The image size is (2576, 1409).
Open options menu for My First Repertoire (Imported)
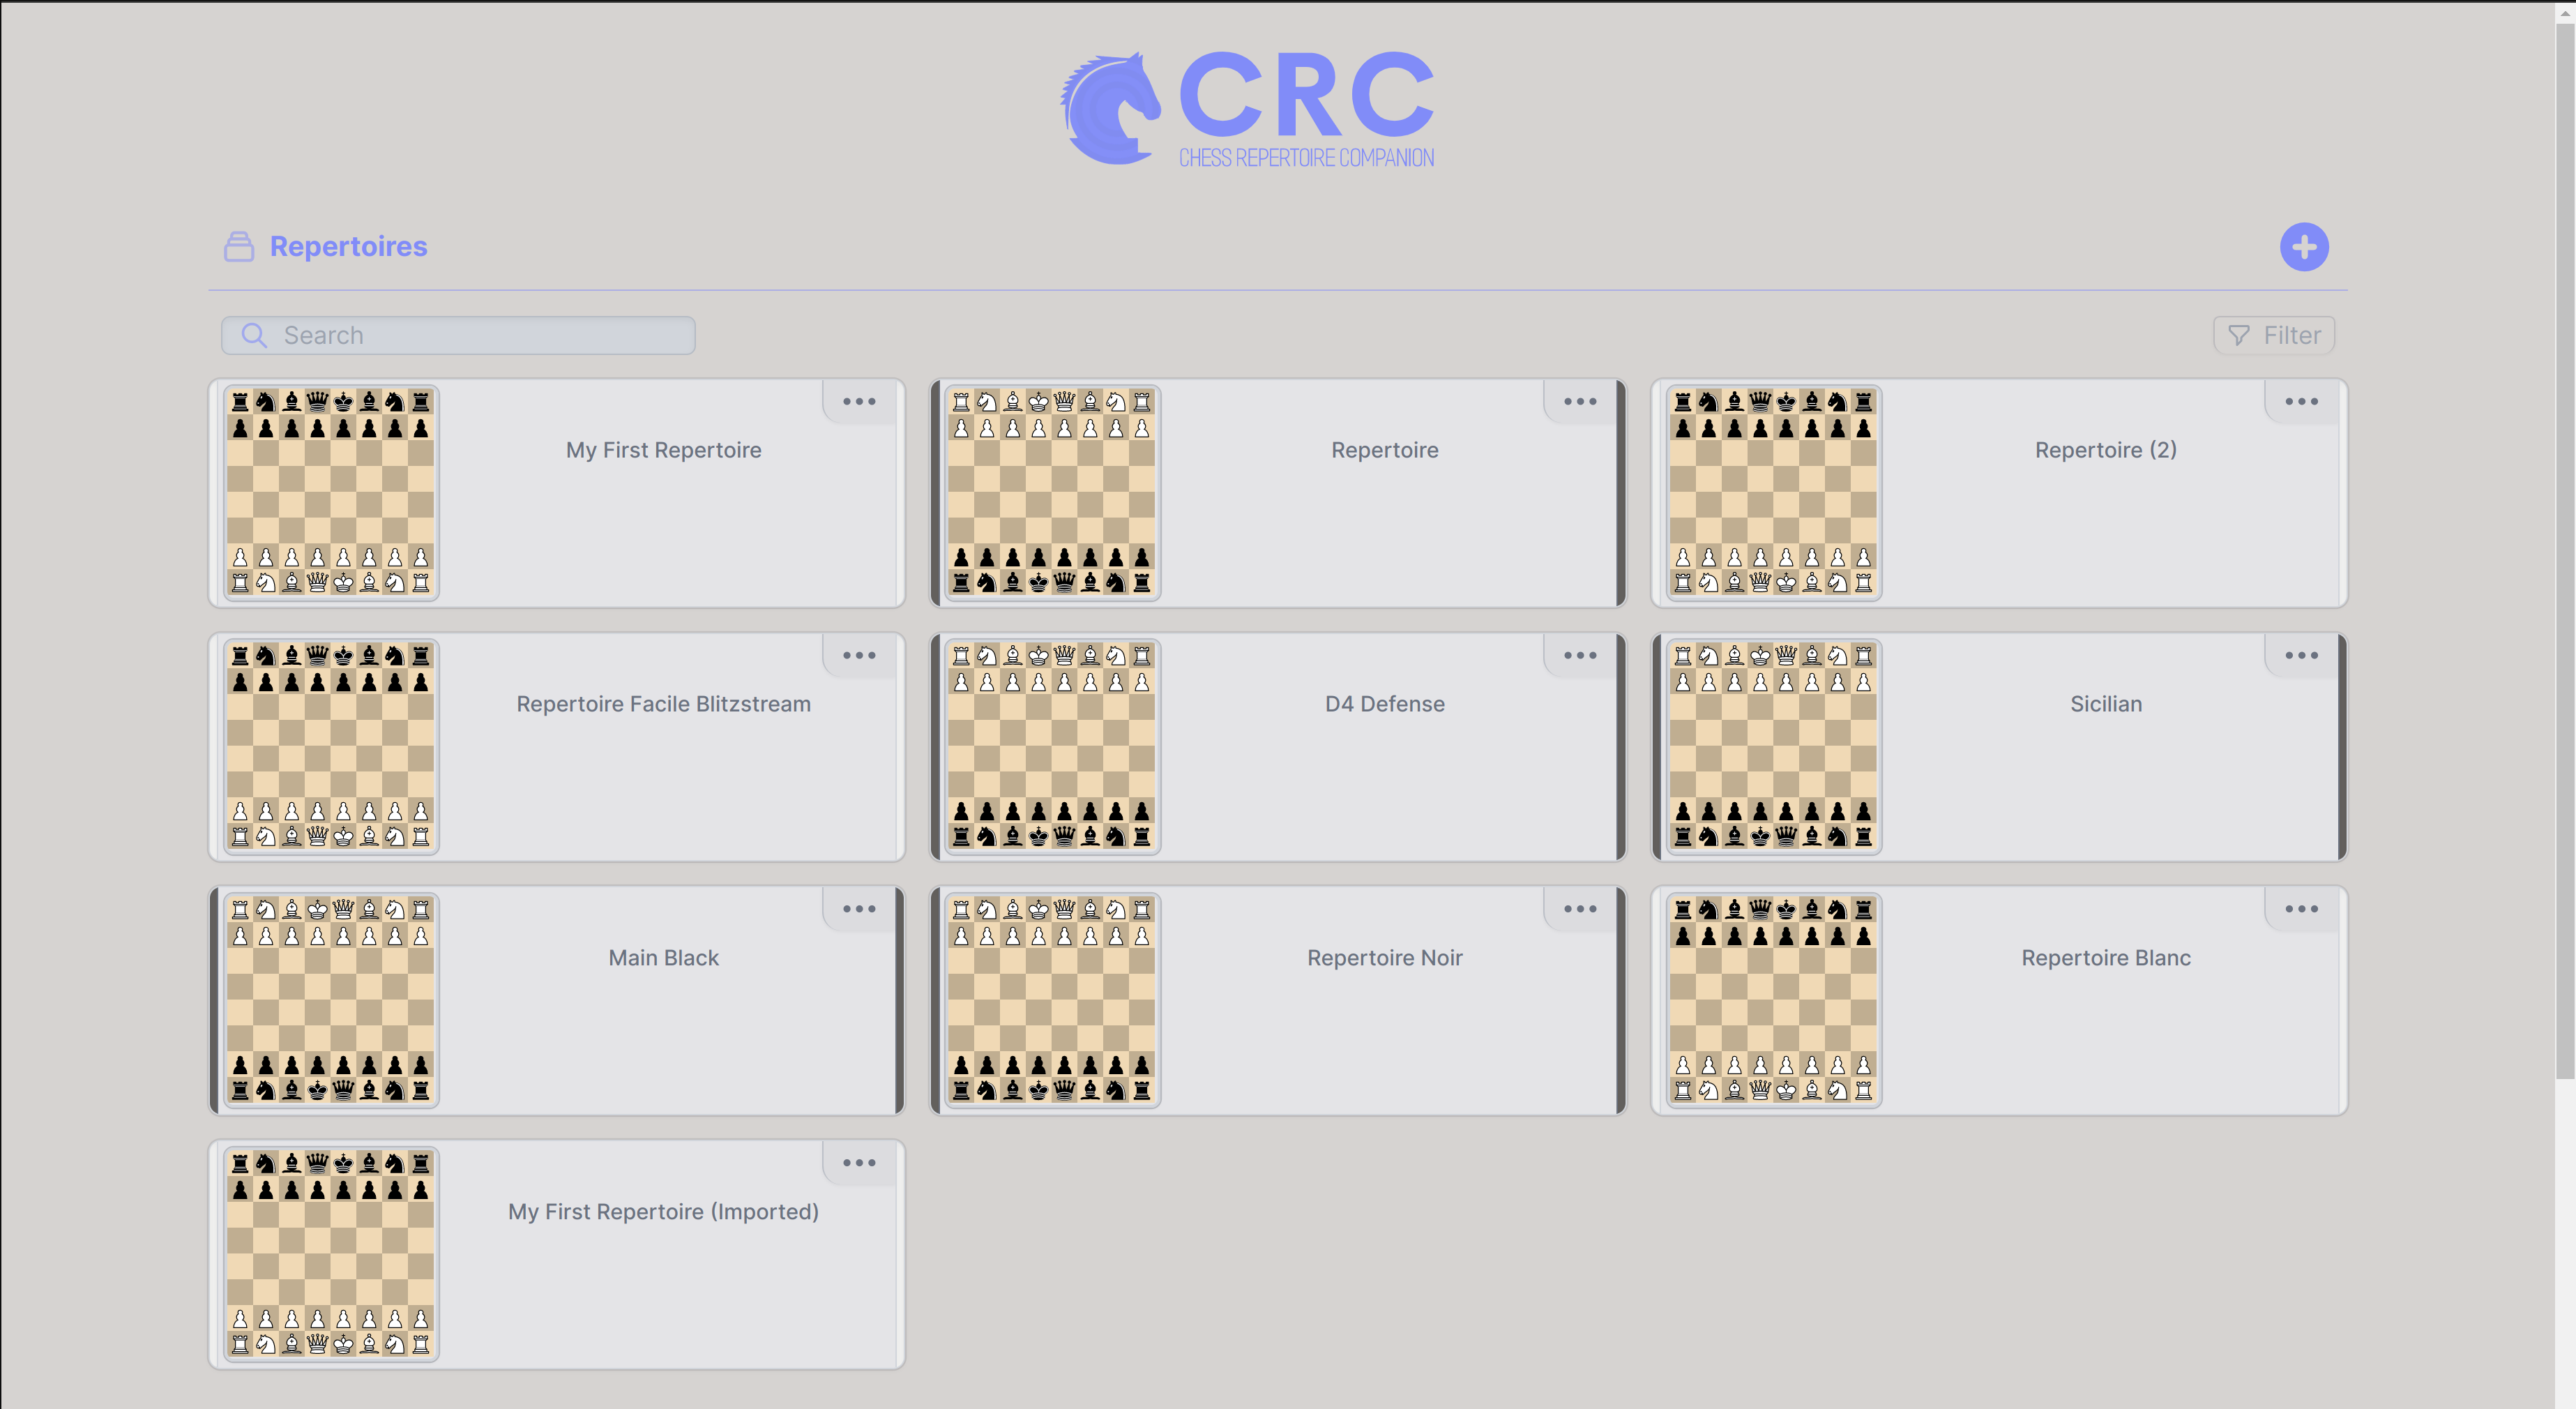[859, 1163]
